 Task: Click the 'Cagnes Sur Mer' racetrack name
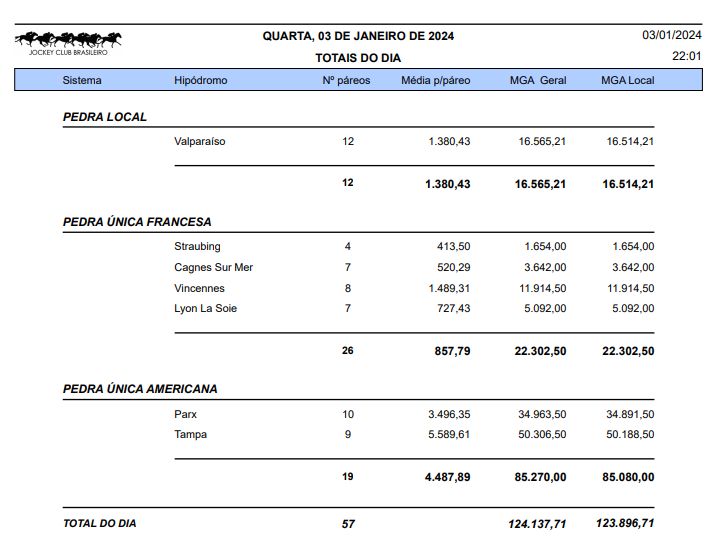click(213, 267)
